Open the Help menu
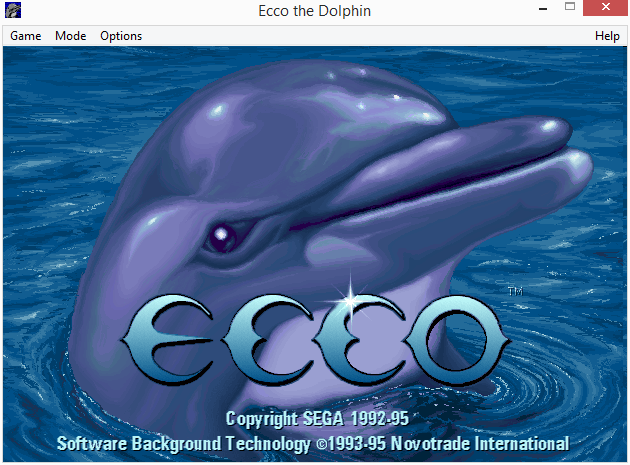630x465 pixels. click(x=607, y=36)
